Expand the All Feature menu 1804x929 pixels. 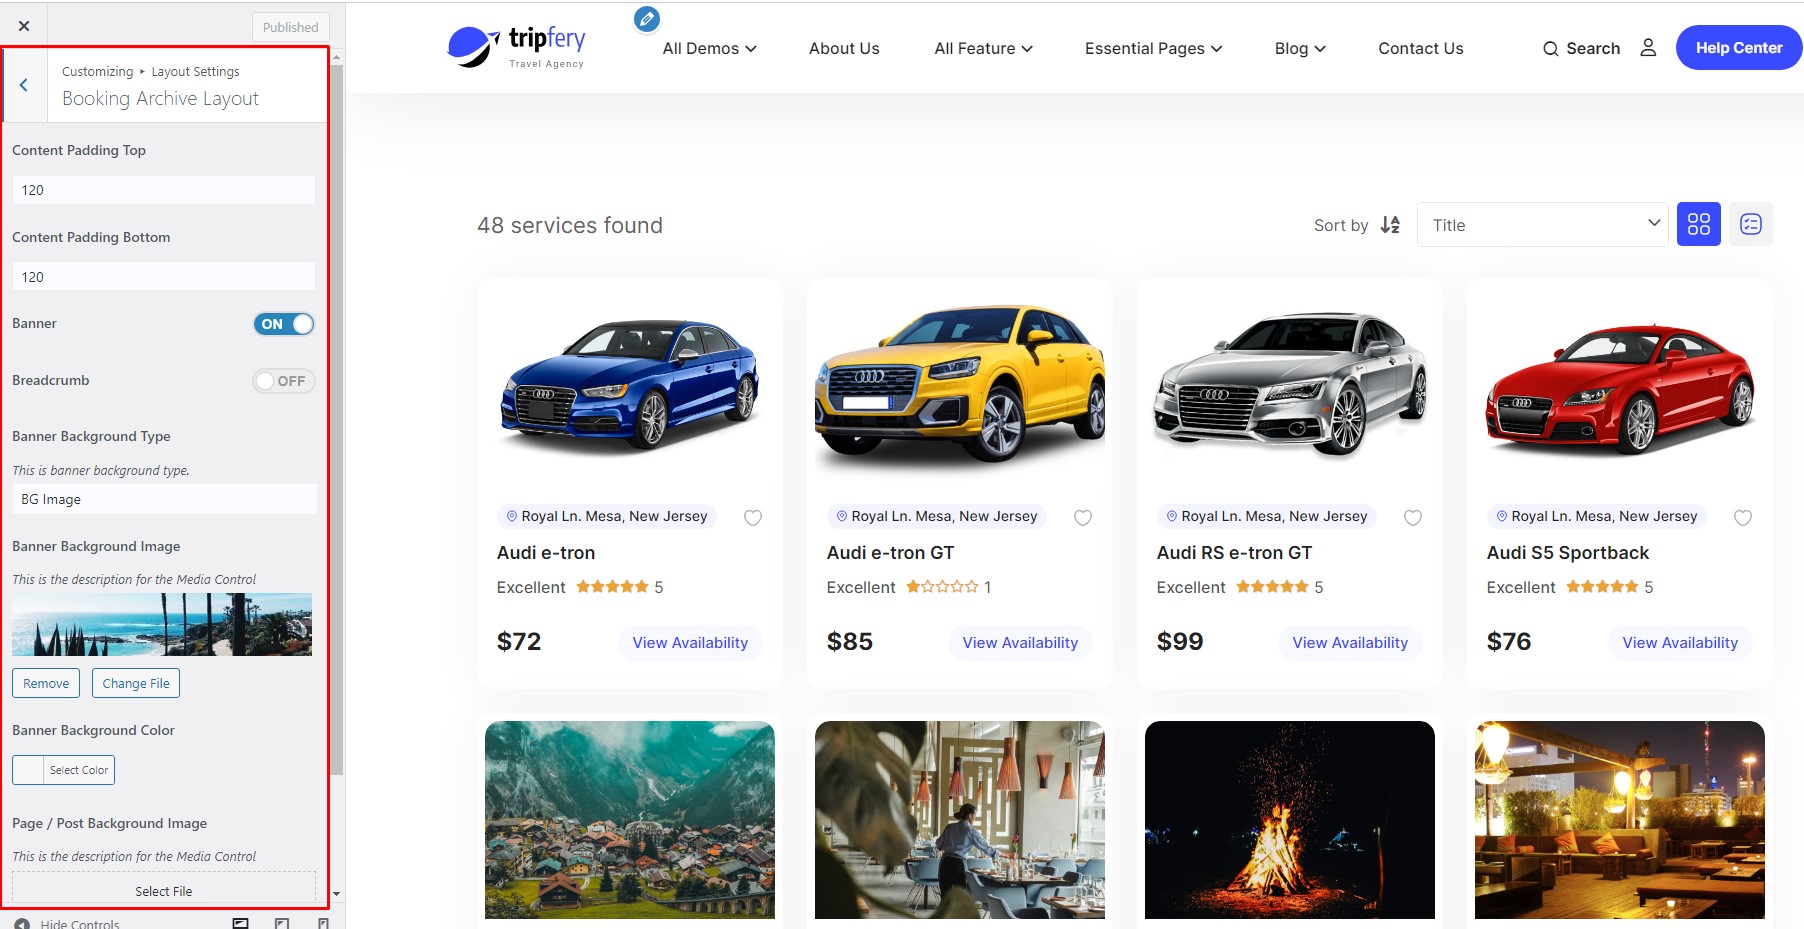coord(984,48)
